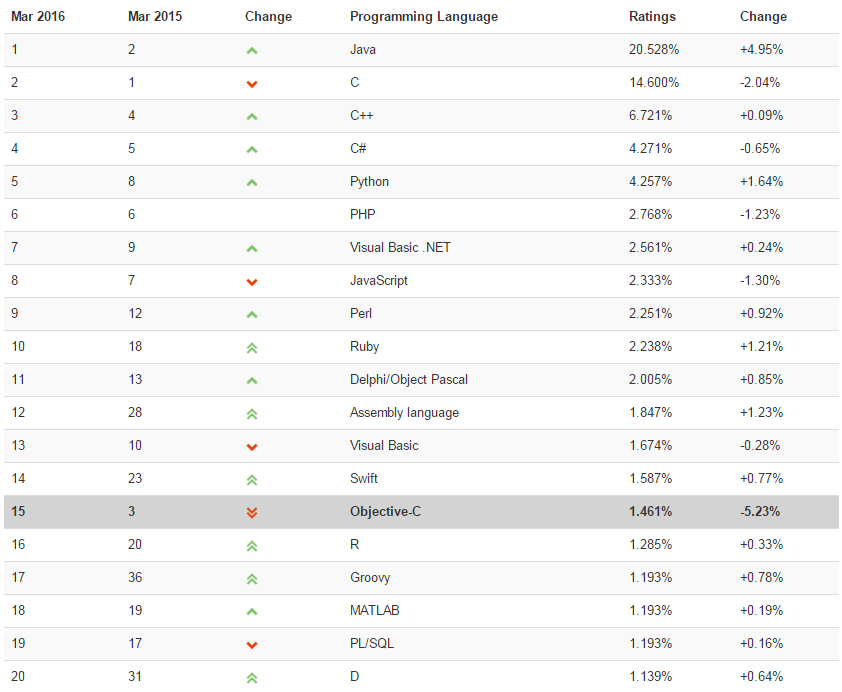Select the Programming Language column header
This screenshot has width=842, height=692.
click(x=423, y=17)
